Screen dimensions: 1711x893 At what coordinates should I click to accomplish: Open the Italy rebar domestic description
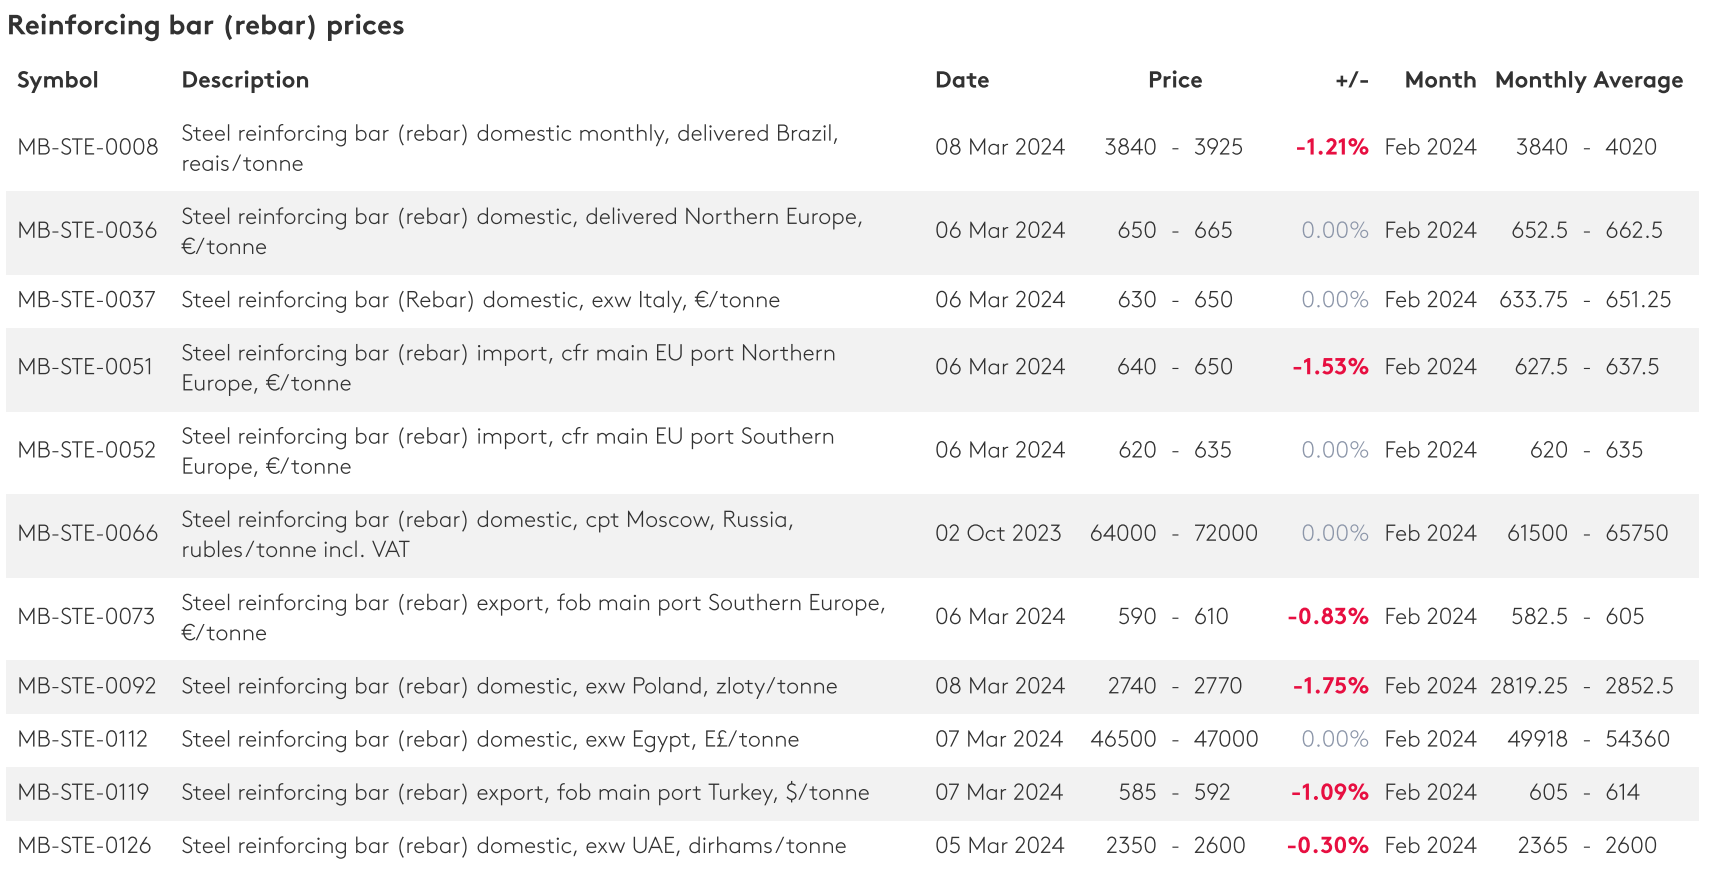480,300
